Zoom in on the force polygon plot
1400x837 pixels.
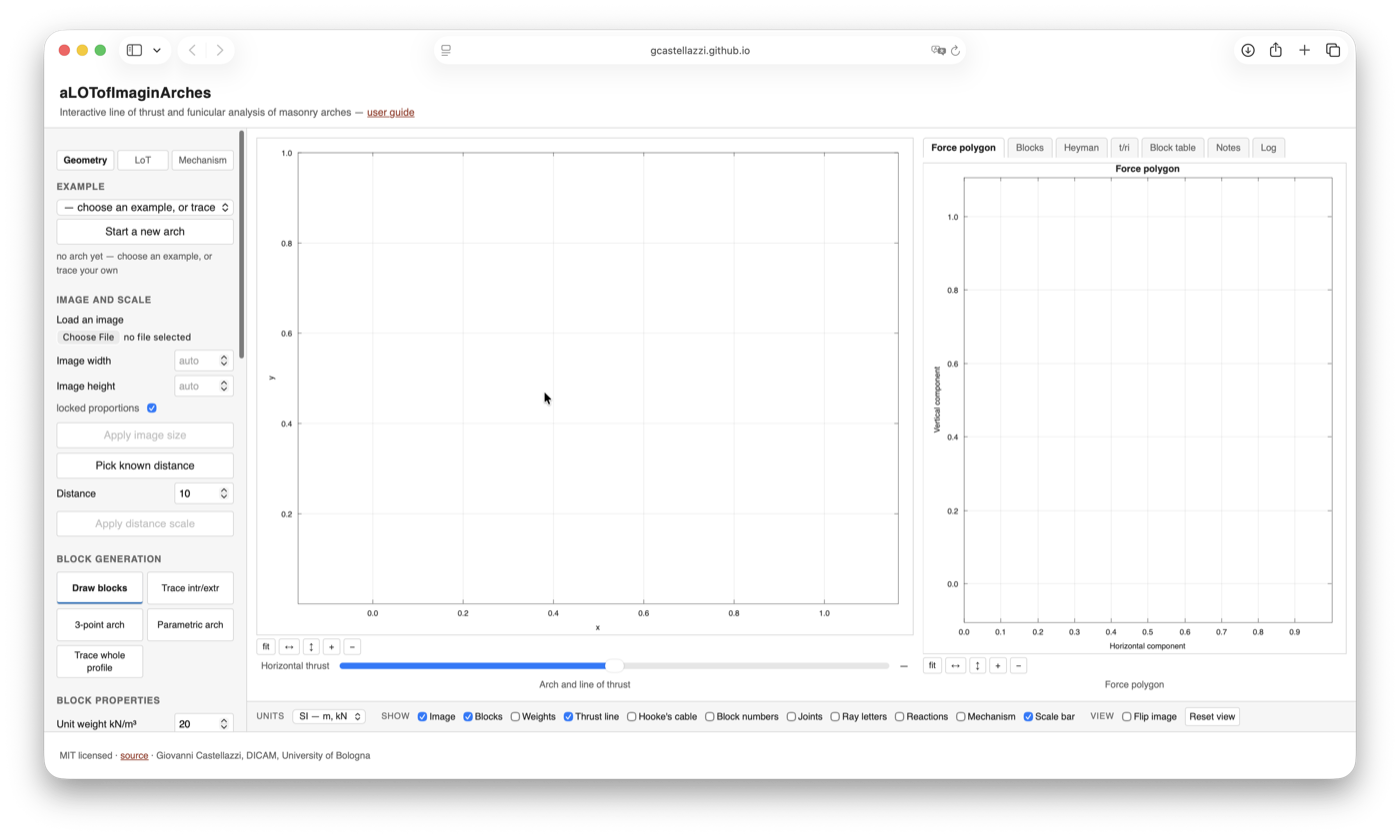tap(998, 665)
